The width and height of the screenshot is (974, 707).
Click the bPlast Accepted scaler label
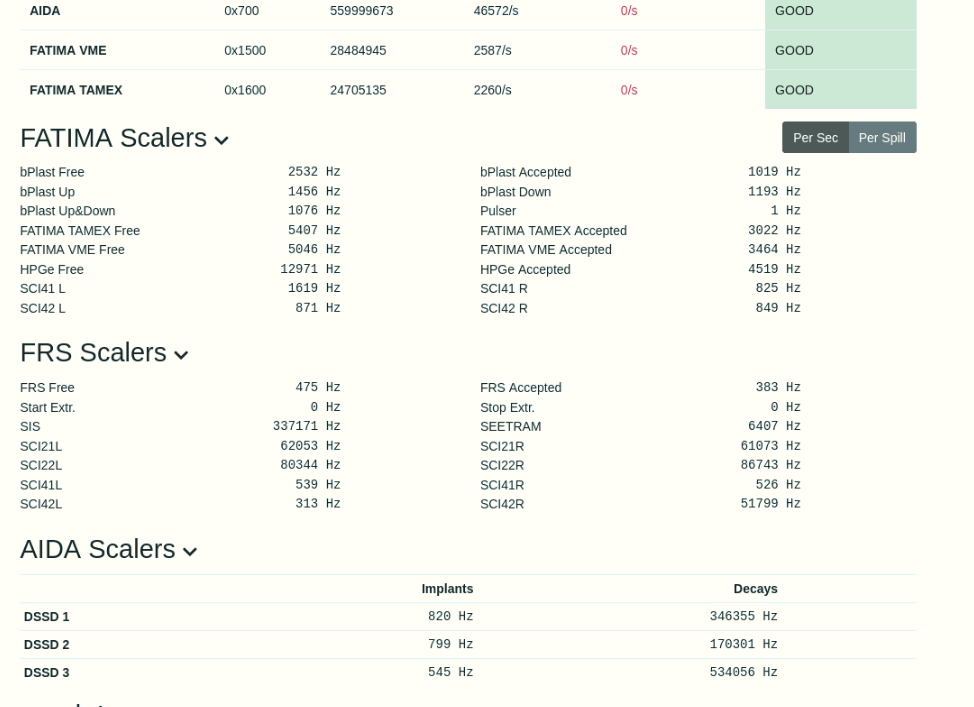525,172
